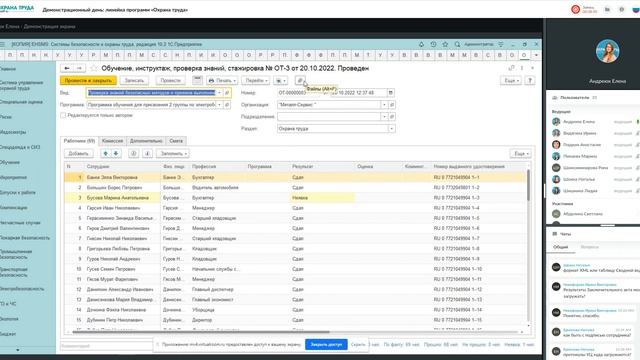Open Пожарная безопасность section in sidebar
This screenshot has height=360, width=640.
(24, 238)
